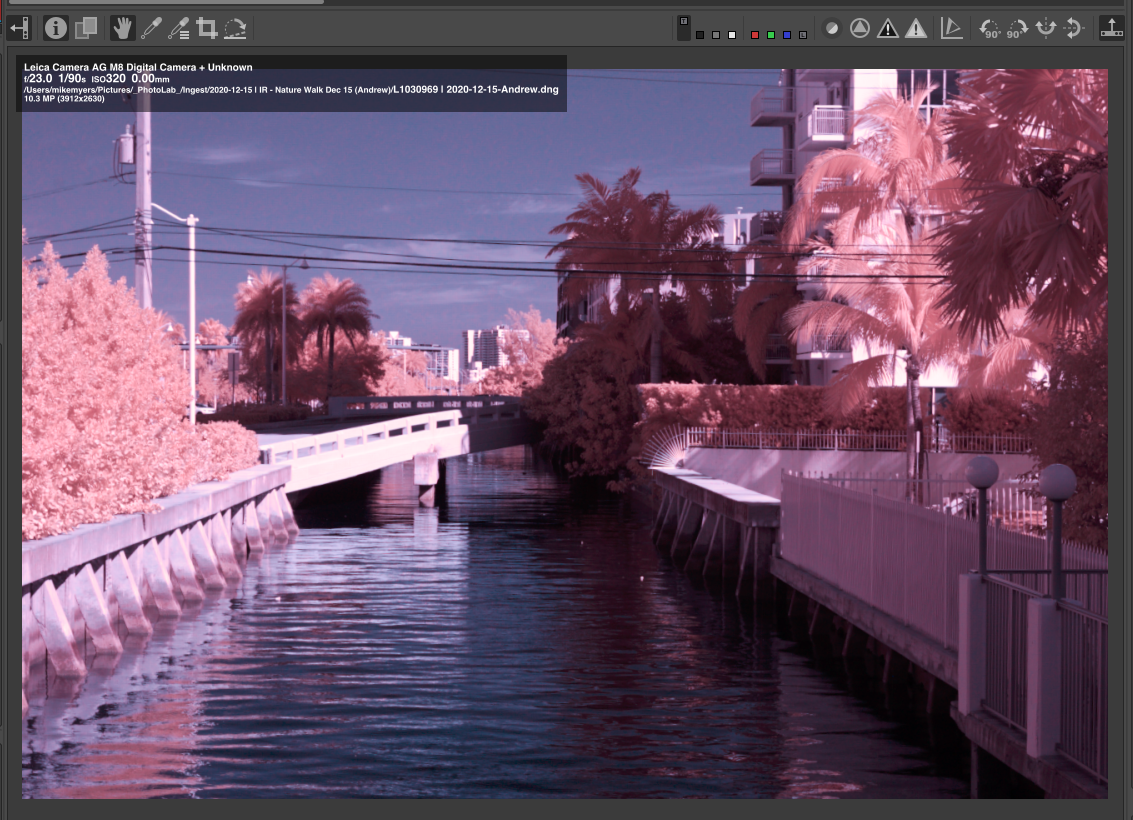Activate the Crop selection tool
This screenshot has width=1133, height=820.
pyautogui.click(x=207, y=28)
